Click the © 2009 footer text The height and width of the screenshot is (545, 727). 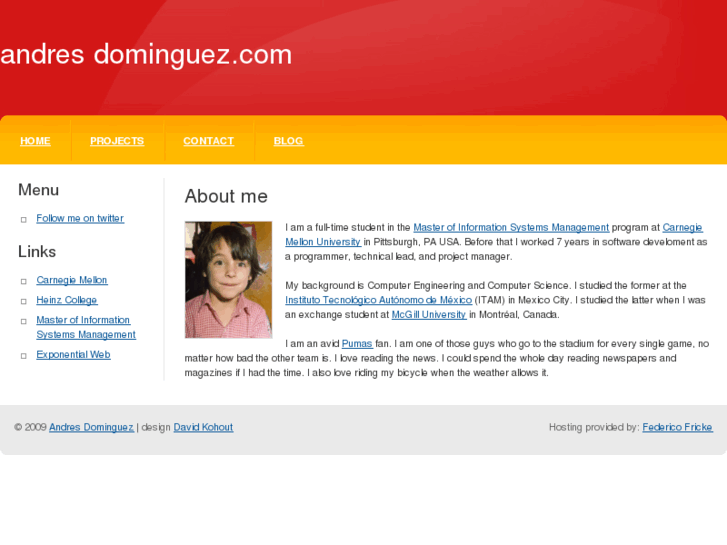click(31, 427)
